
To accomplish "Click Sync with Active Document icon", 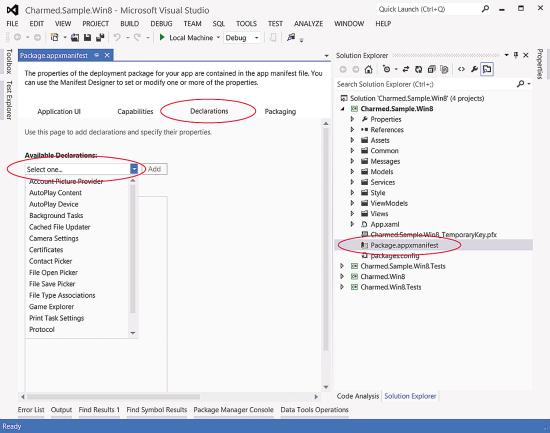I will [406, 69].
